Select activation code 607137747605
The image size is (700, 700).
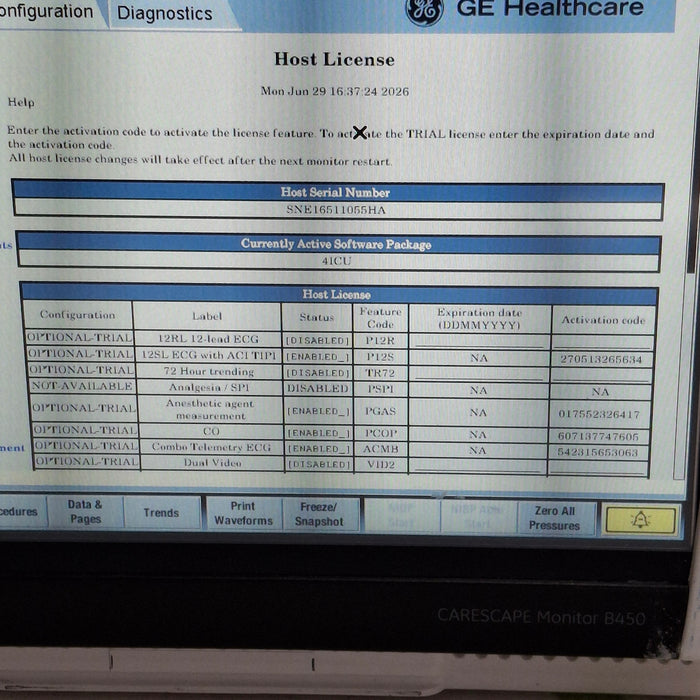point(598,437)
